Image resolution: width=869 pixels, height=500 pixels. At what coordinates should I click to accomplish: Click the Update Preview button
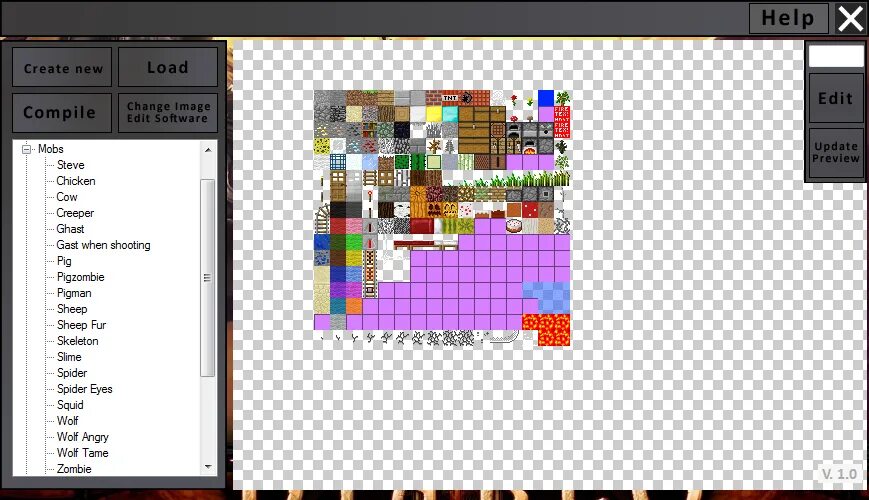click(x=836, y=152)
